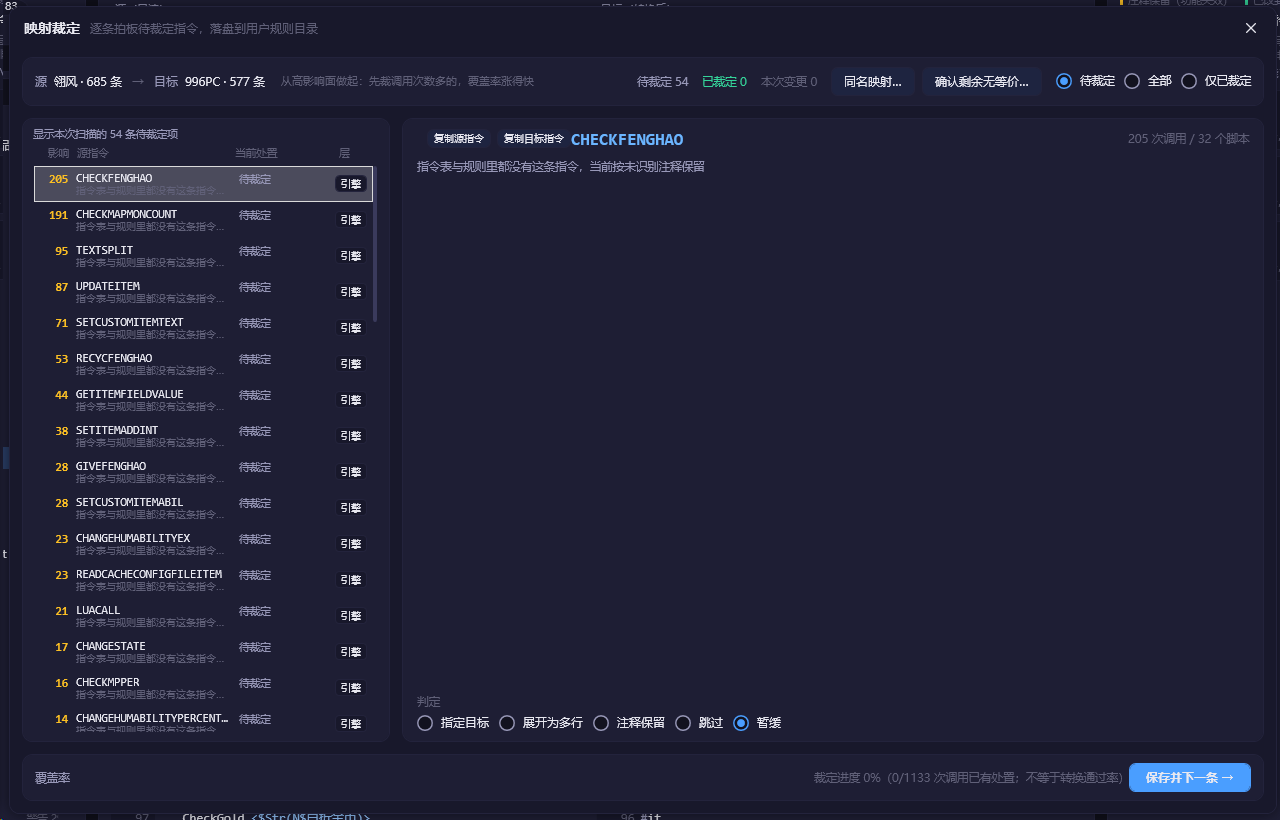The image size is (1280, 820).
Task: Click the 复制目标指令 button
Action: (533, 139)
